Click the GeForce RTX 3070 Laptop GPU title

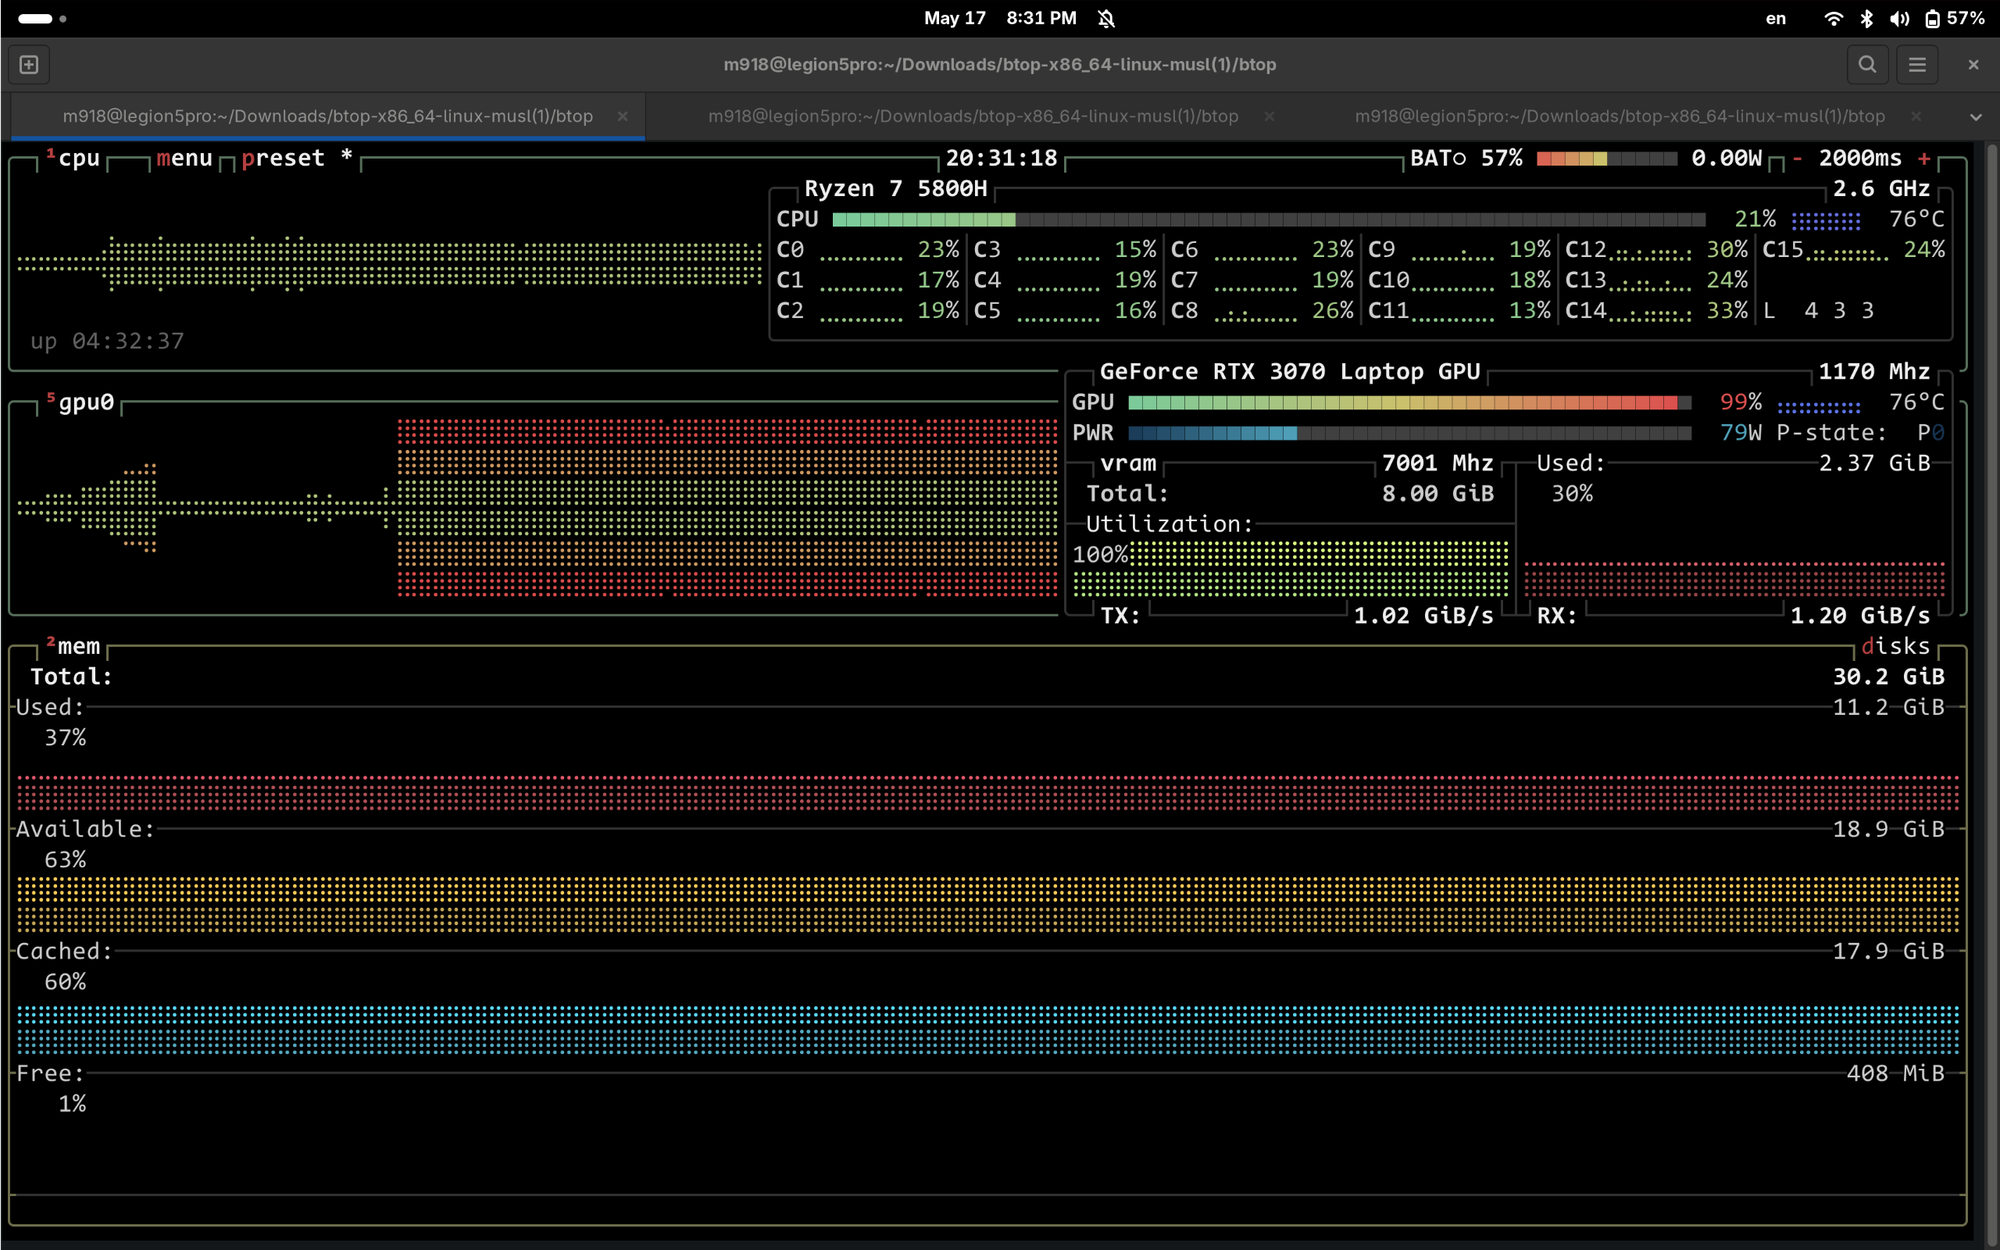click(x=1290, y=372)
